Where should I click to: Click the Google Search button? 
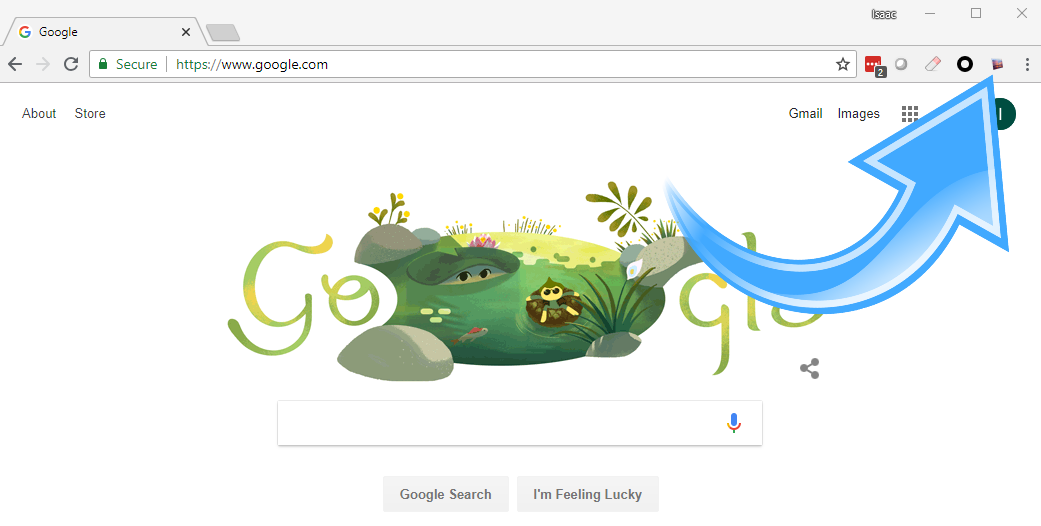445,494
